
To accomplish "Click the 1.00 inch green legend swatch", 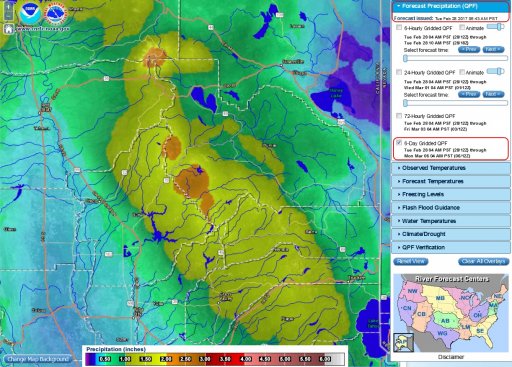I will (125, 359).
